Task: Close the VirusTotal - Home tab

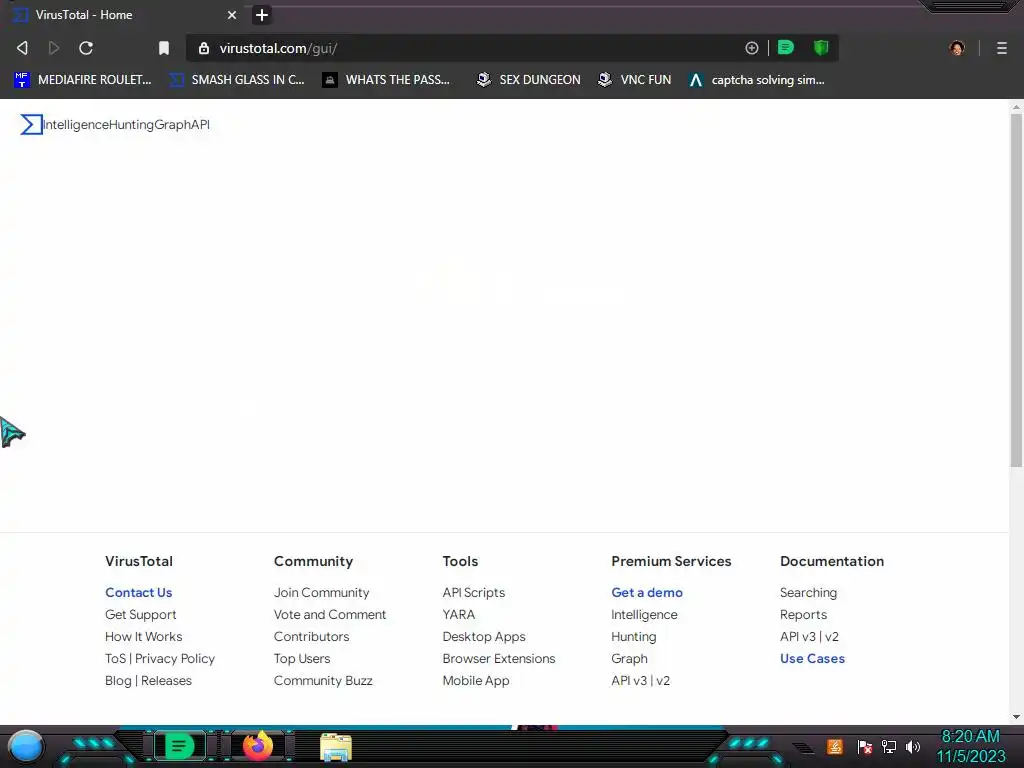Action: [x=232, y=15]
